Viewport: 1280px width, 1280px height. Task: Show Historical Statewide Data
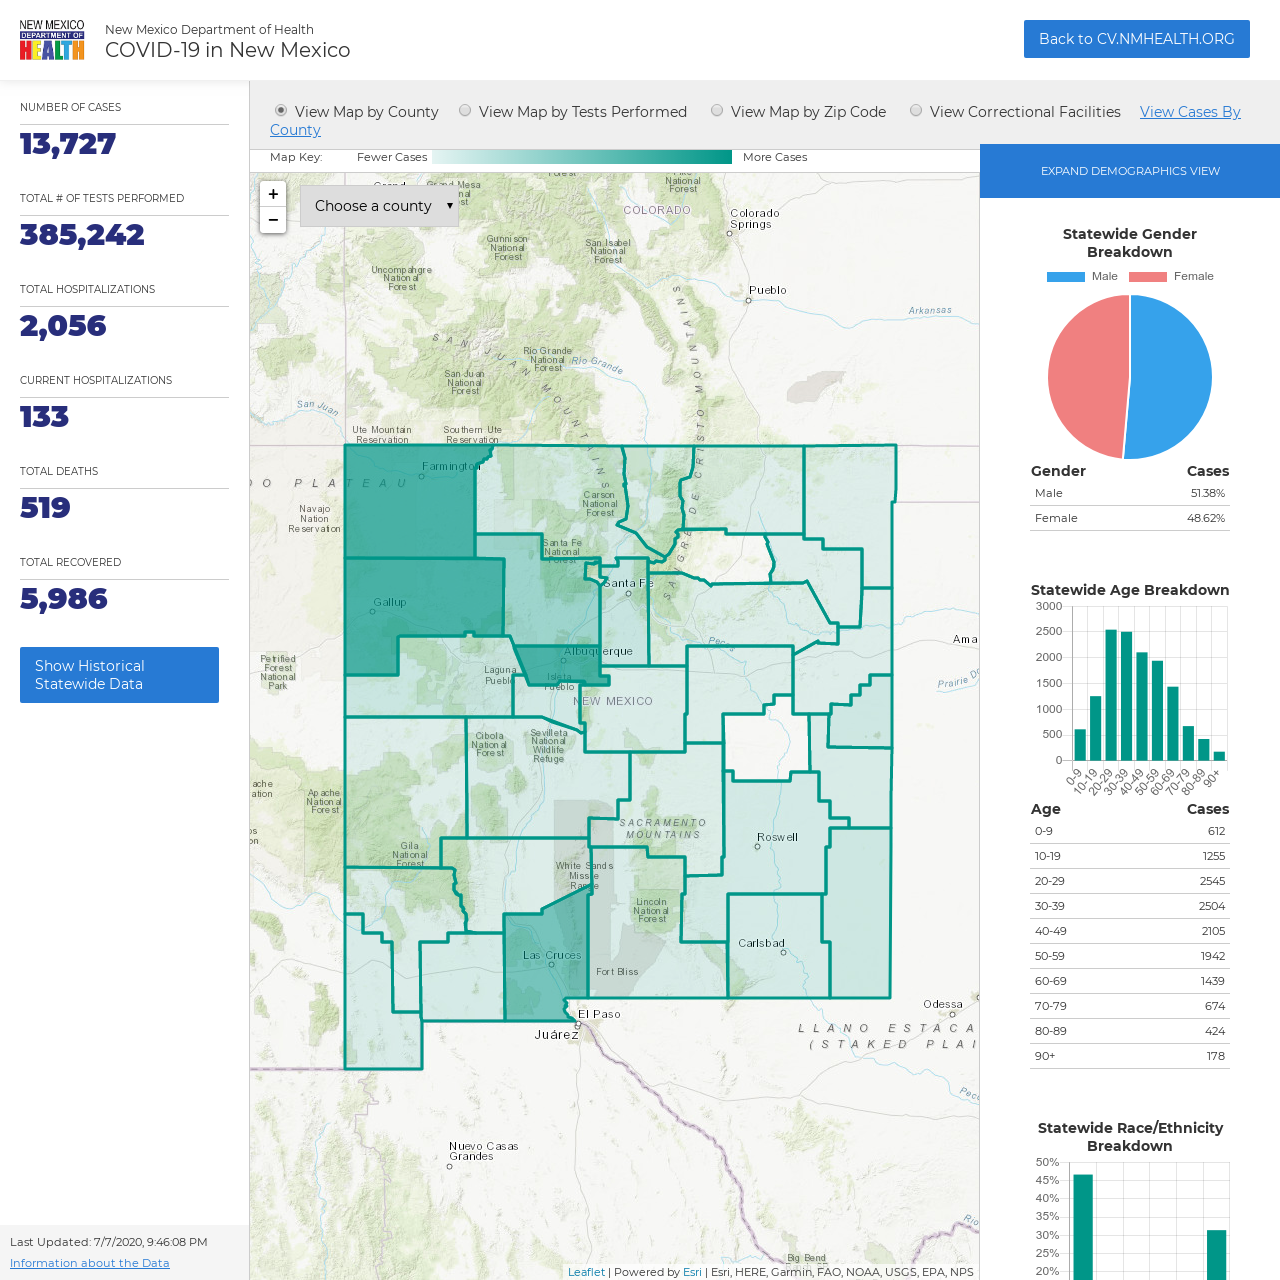click(x=119, y=675)
